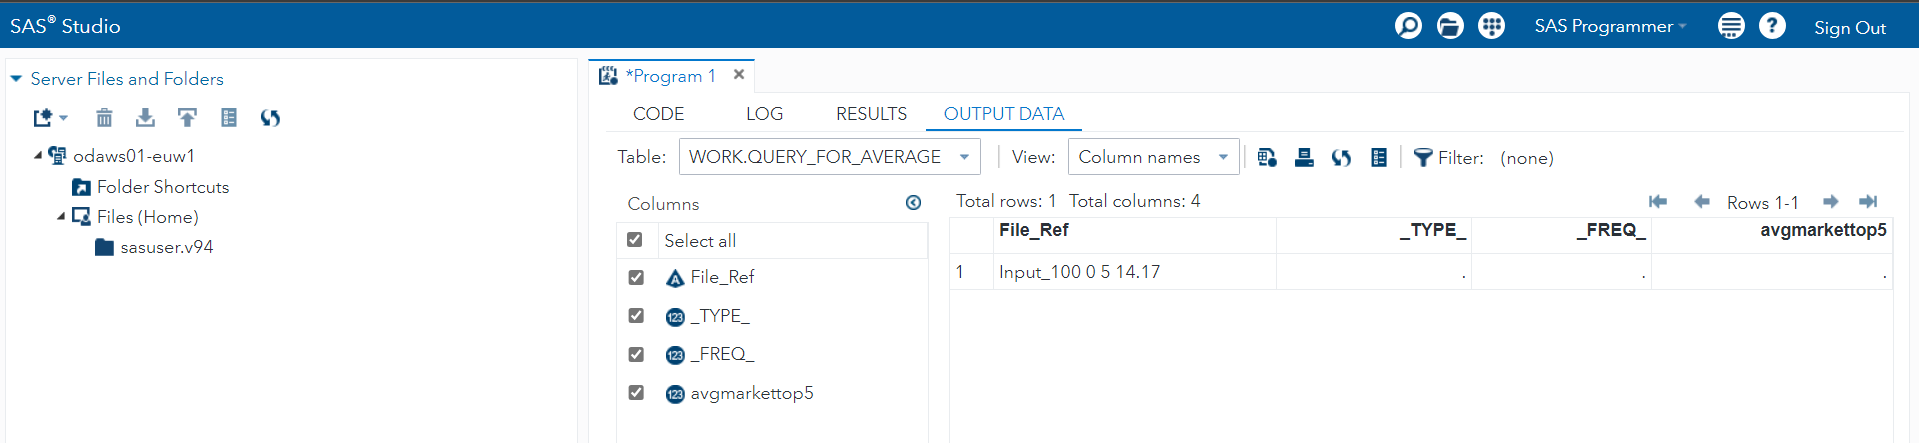Switch to the RESULTS tab
The height and width of the screenshot is (443, 1919).
(x=871, y=114)
